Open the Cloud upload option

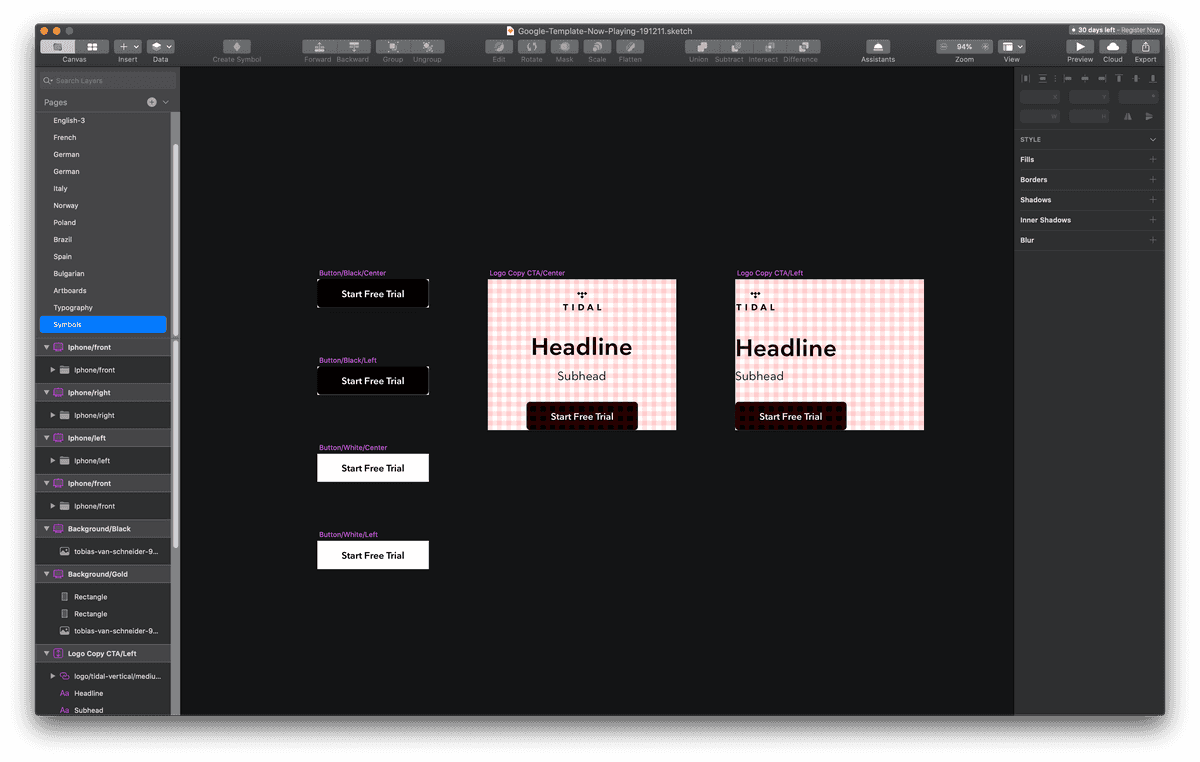(x=1113, y=47)
